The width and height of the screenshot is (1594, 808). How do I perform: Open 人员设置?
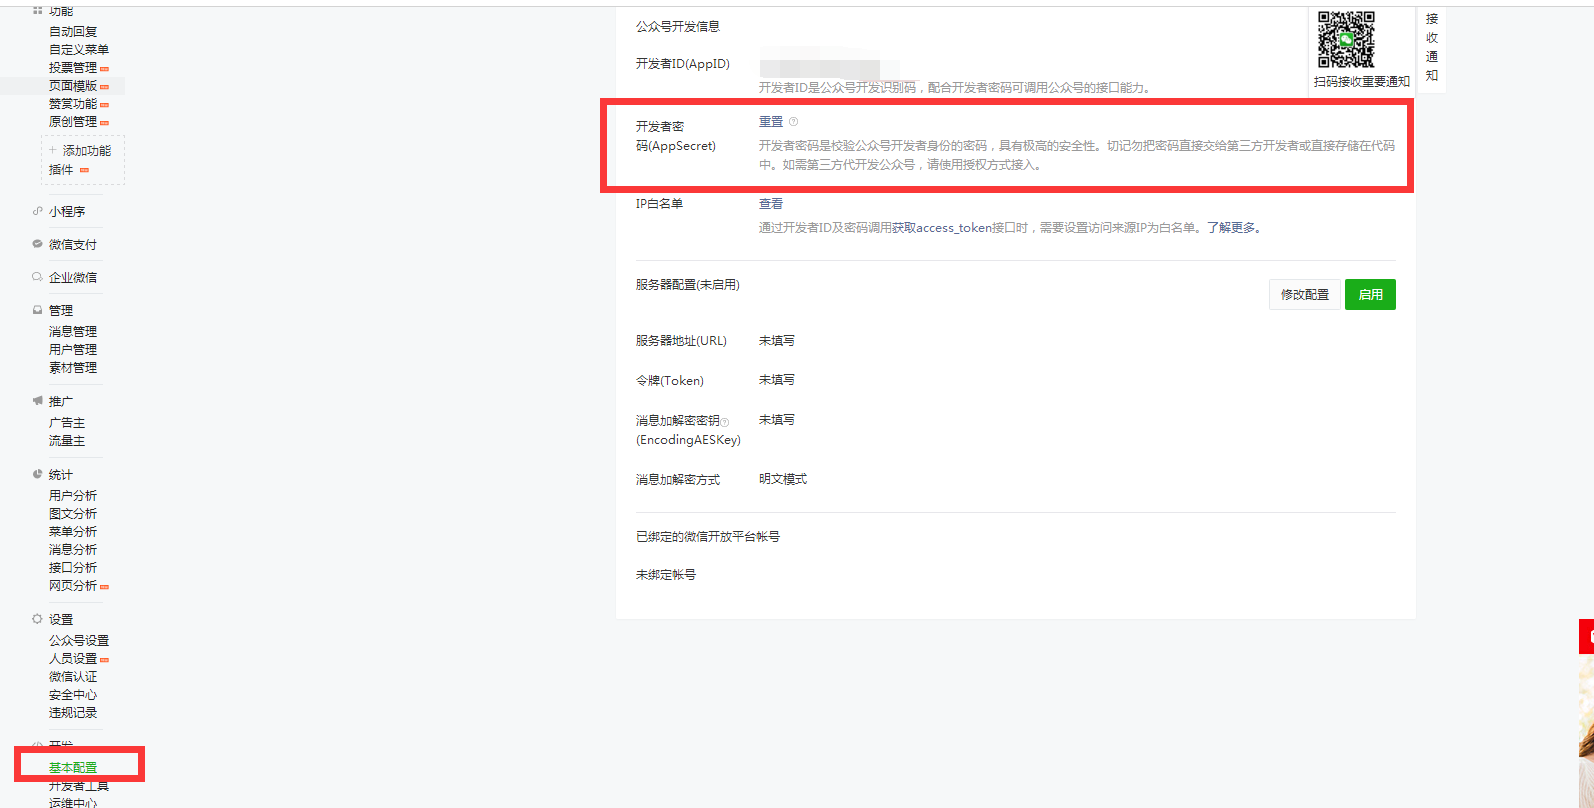(73, 659)
